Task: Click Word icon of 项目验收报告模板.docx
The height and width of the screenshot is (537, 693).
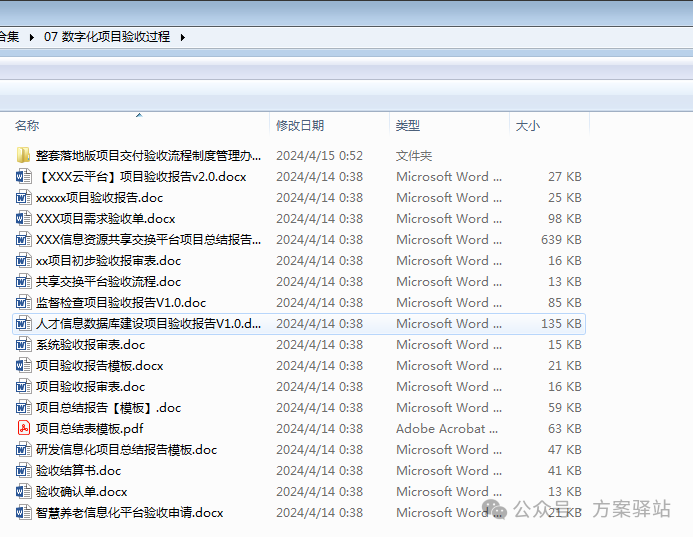Action: pyautogui.click(x=23, y=366)
